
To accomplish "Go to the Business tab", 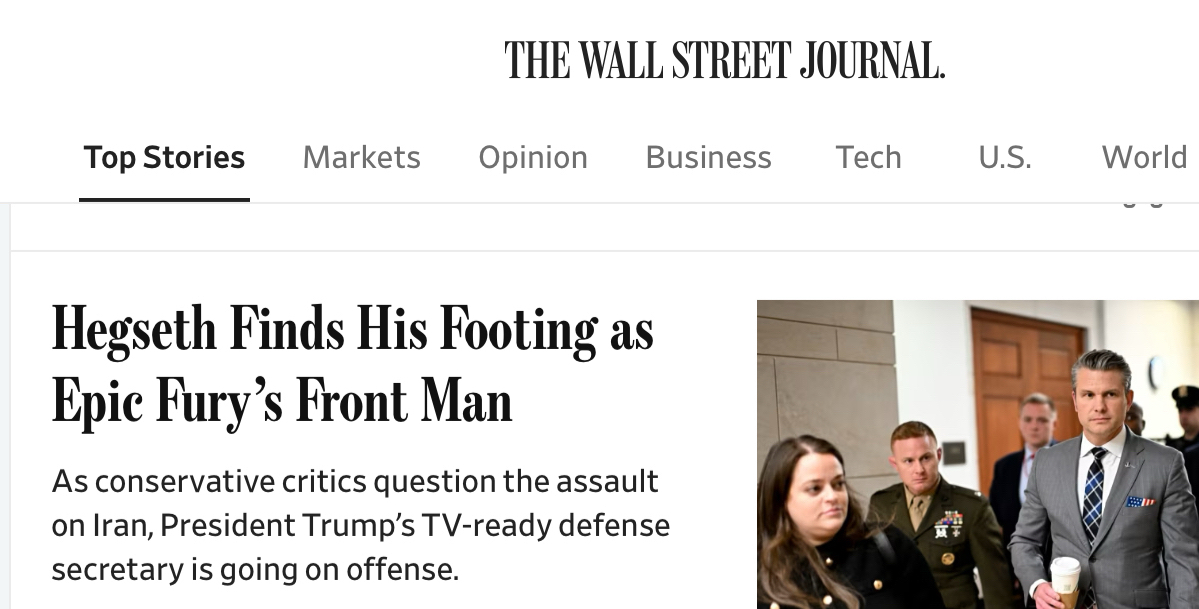I will (708, 157).
